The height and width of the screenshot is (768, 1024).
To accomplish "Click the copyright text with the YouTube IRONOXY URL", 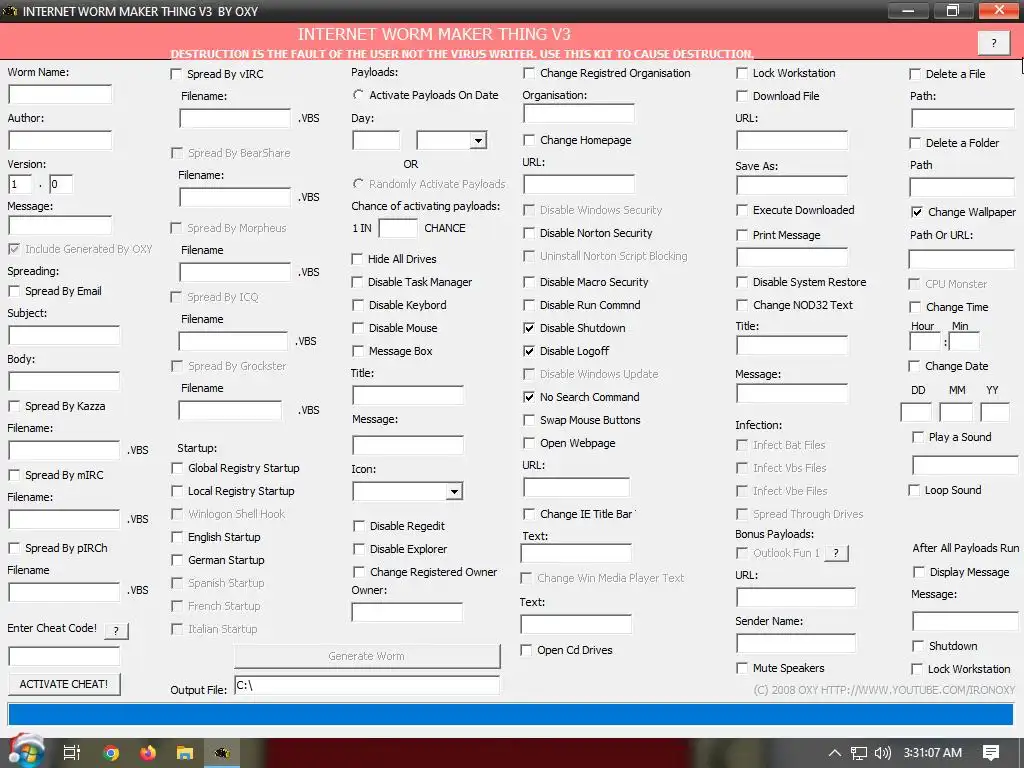I will pyautogui.click(x=884, y=690).
